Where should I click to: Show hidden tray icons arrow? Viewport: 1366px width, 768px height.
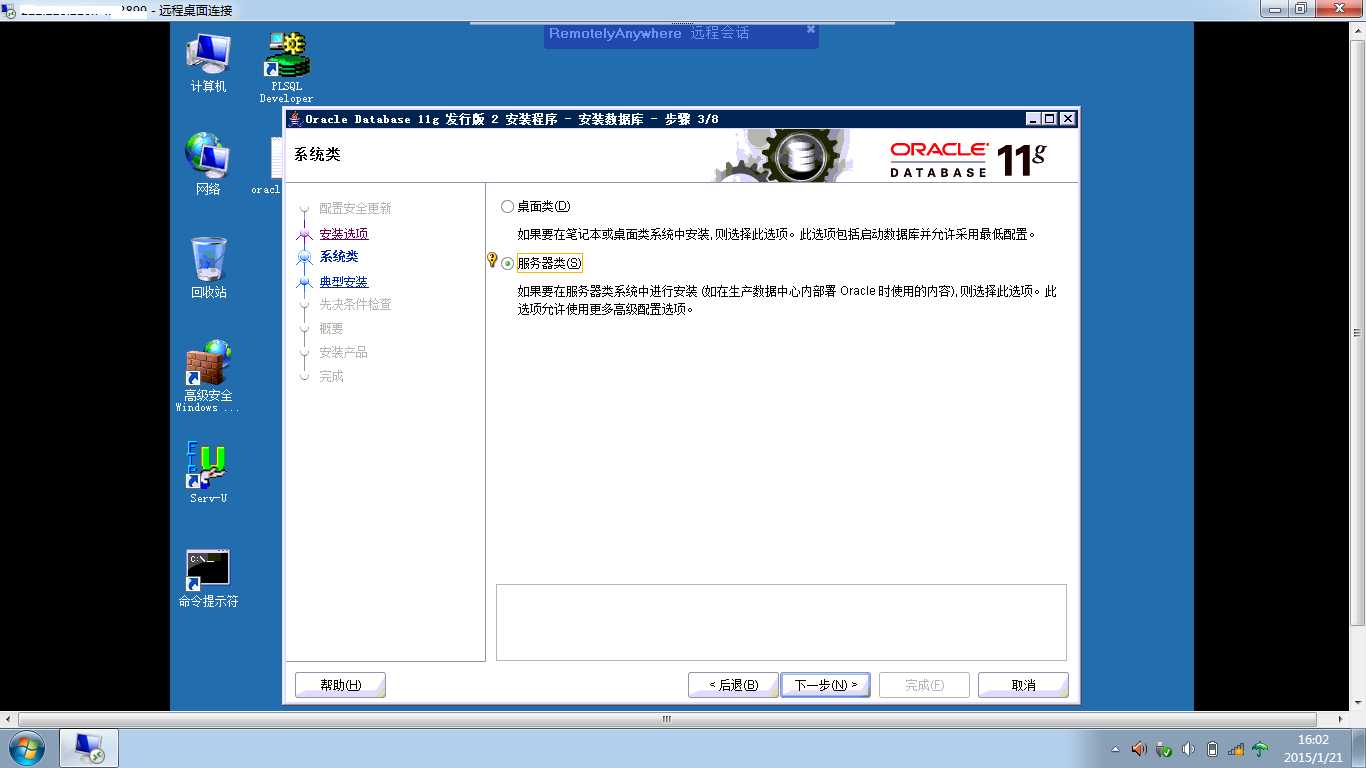[x=1116, y=749]
